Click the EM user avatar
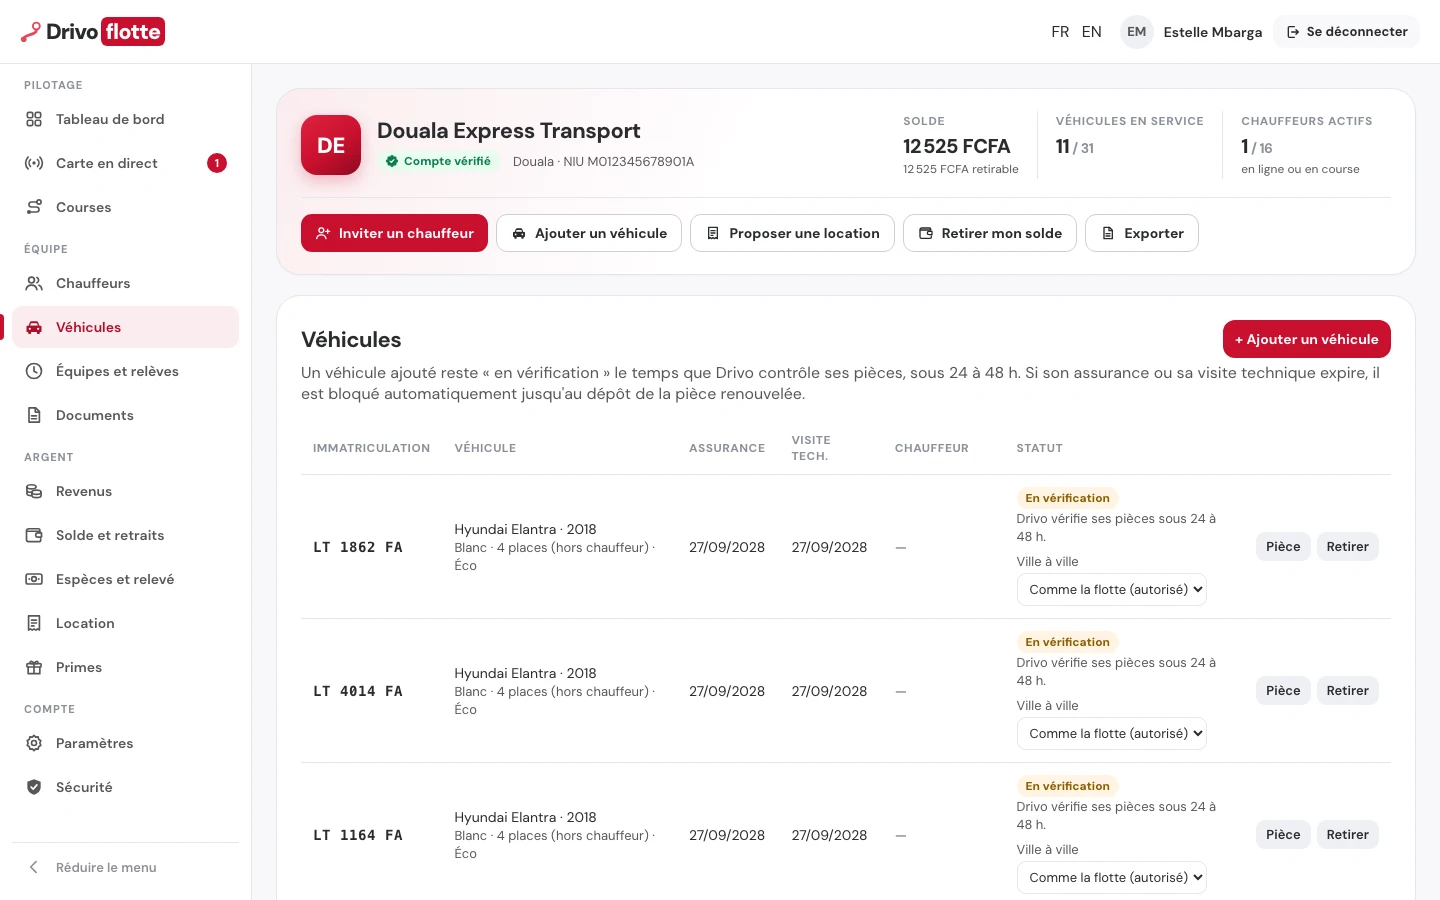The image size is (1440, 900). point(1137,32)
